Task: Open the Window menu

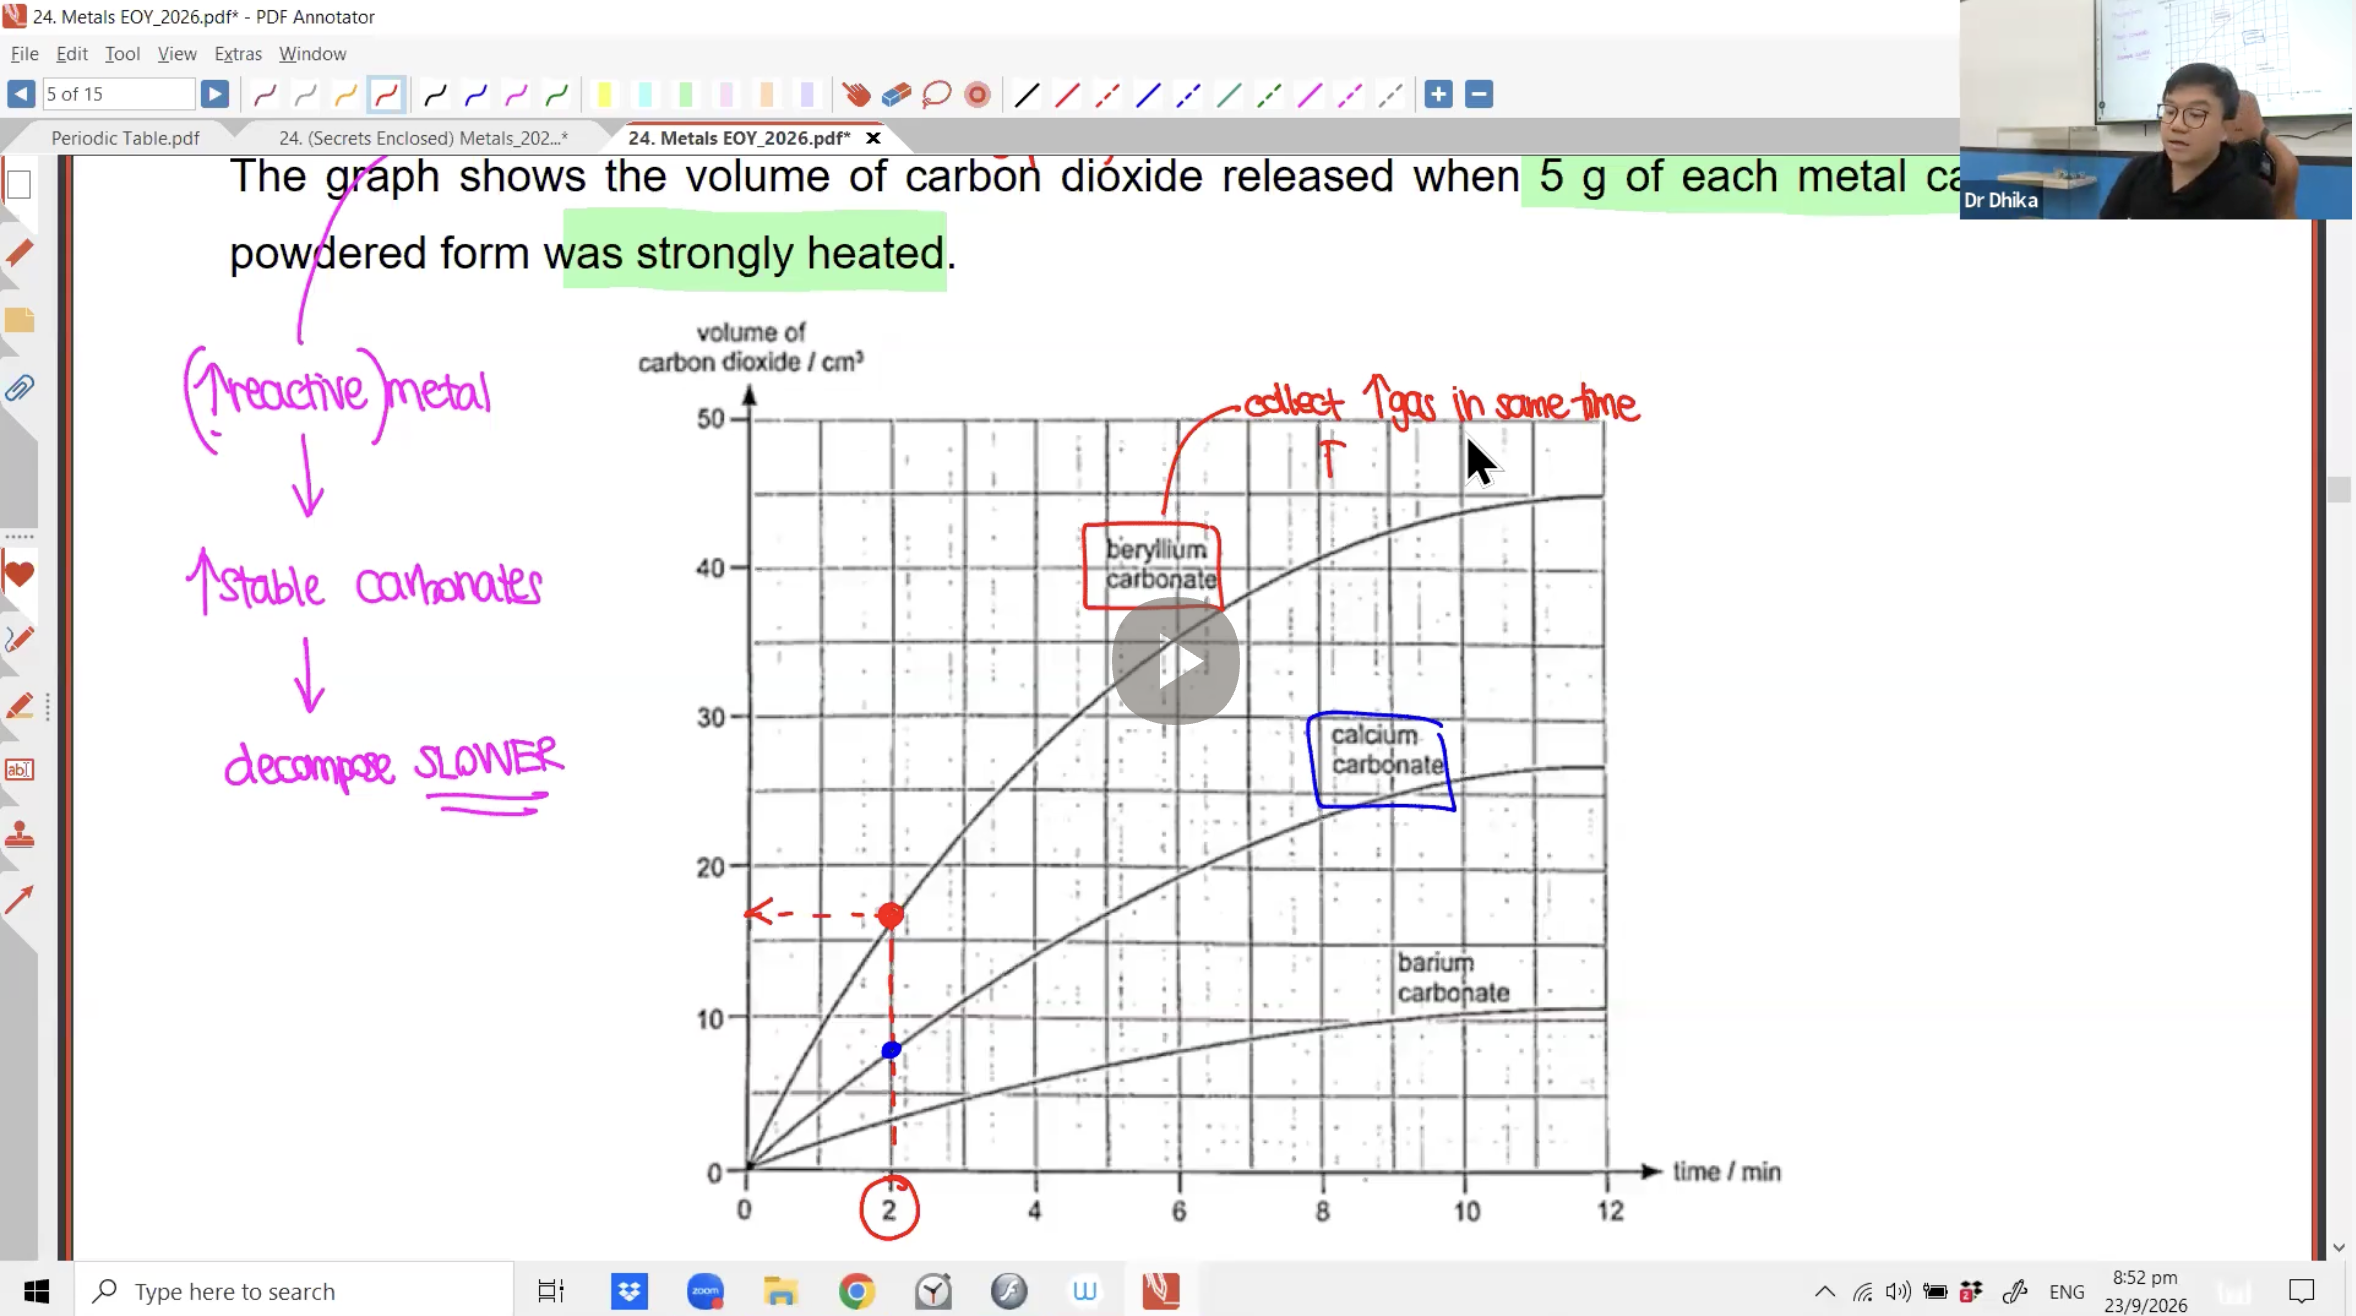Action: (x=312, y=54)
